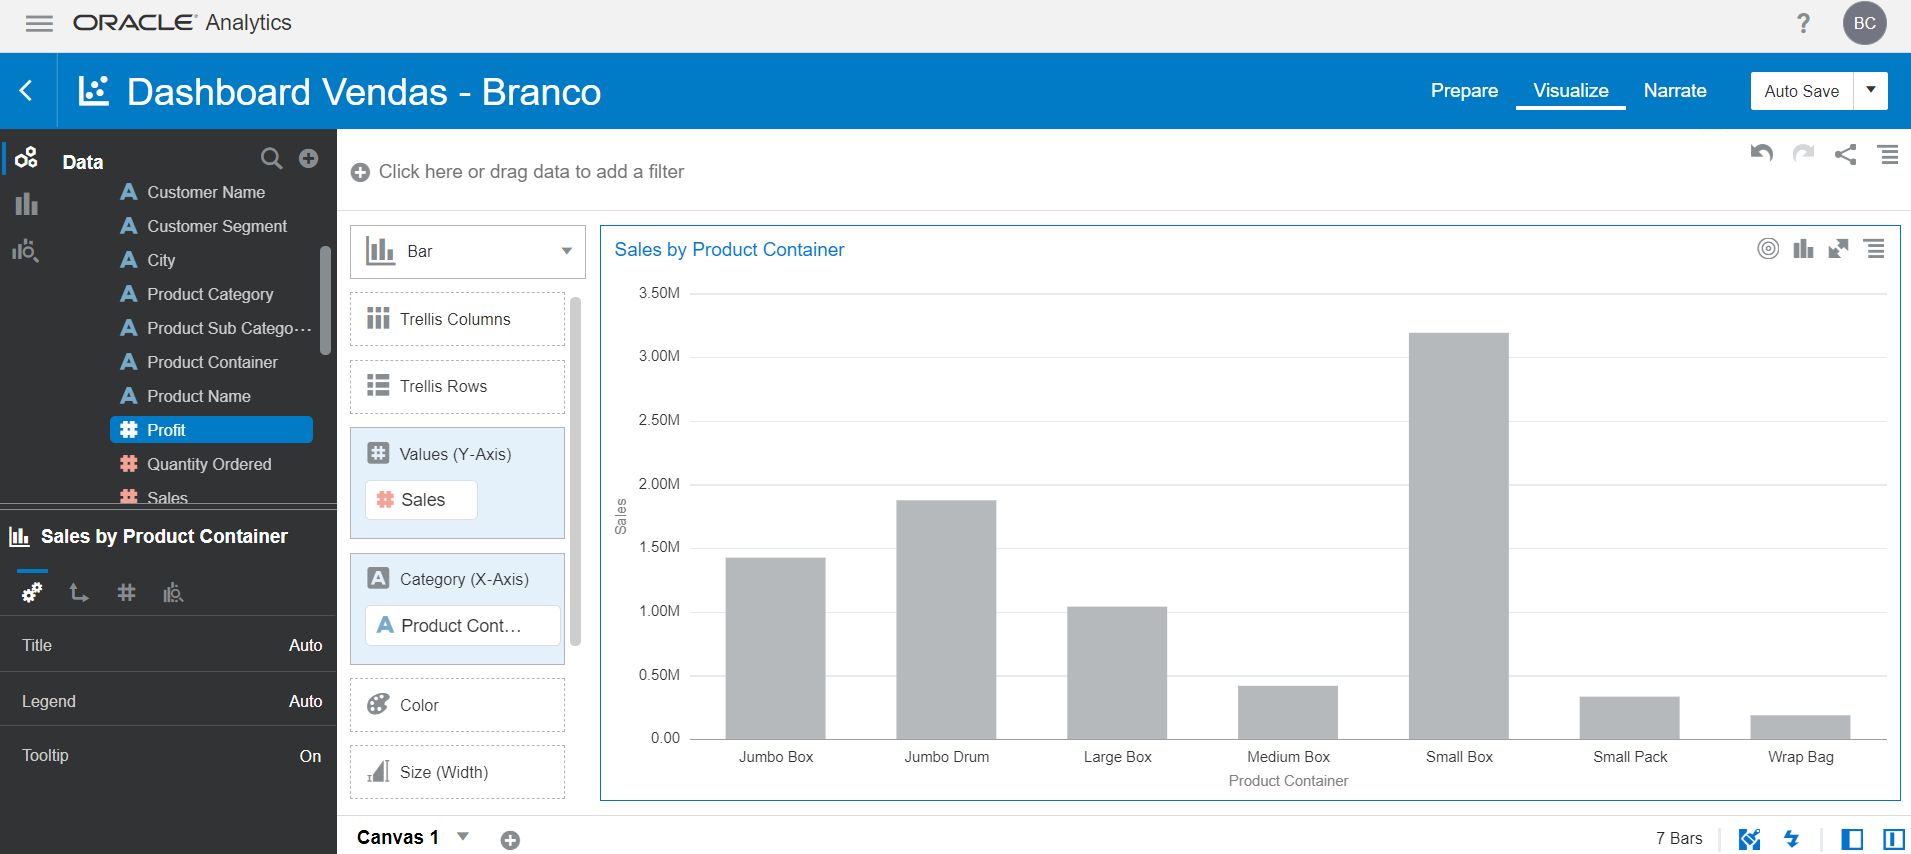Select Analytics properties tab icon

tap(173, 592)
